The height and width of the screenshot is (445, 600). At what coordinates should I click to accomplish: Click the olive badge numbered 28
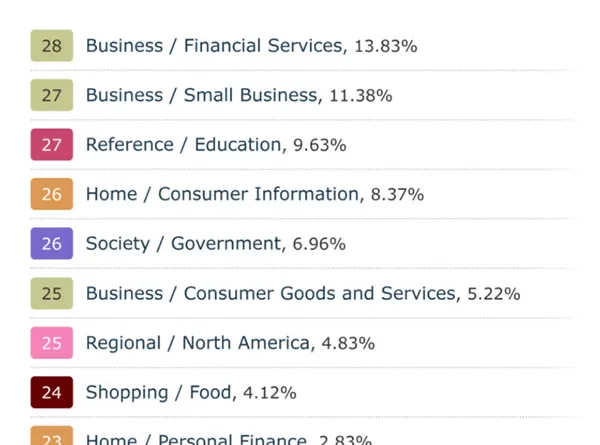(x=52, y=46)
